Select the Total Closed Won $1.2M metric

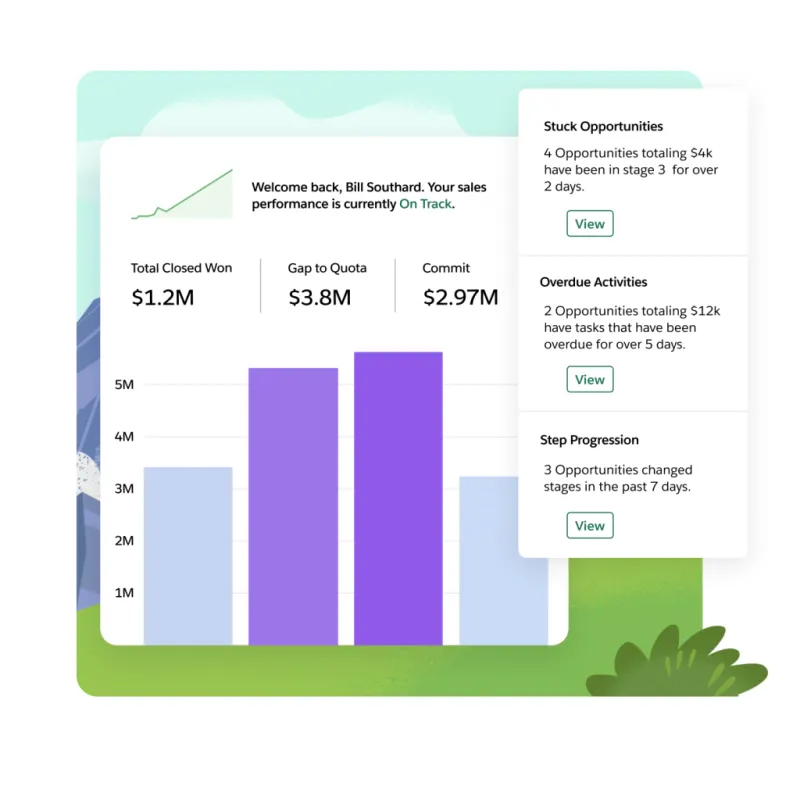pyautogui.click(x=181, y=285)
